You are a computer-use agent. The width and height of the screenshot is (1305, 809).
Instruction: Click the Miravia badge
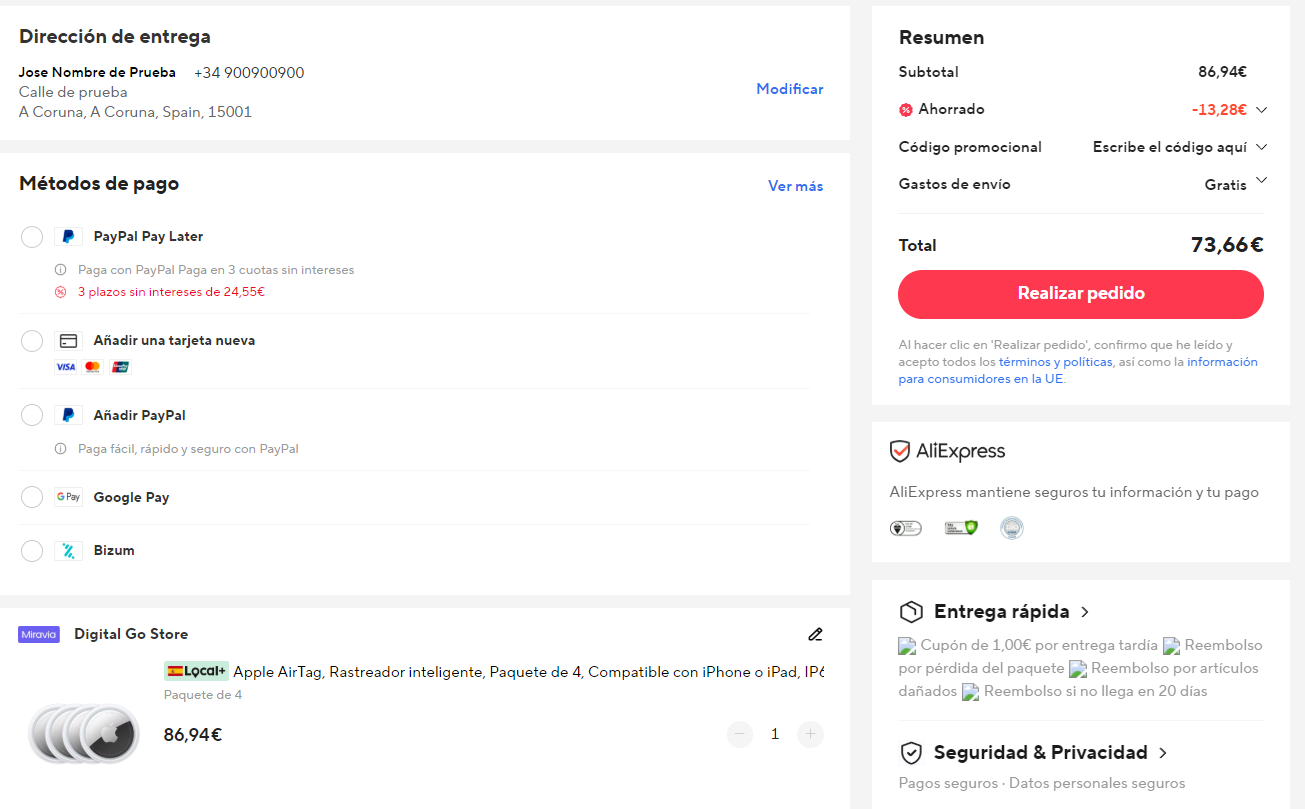point(39,634)
